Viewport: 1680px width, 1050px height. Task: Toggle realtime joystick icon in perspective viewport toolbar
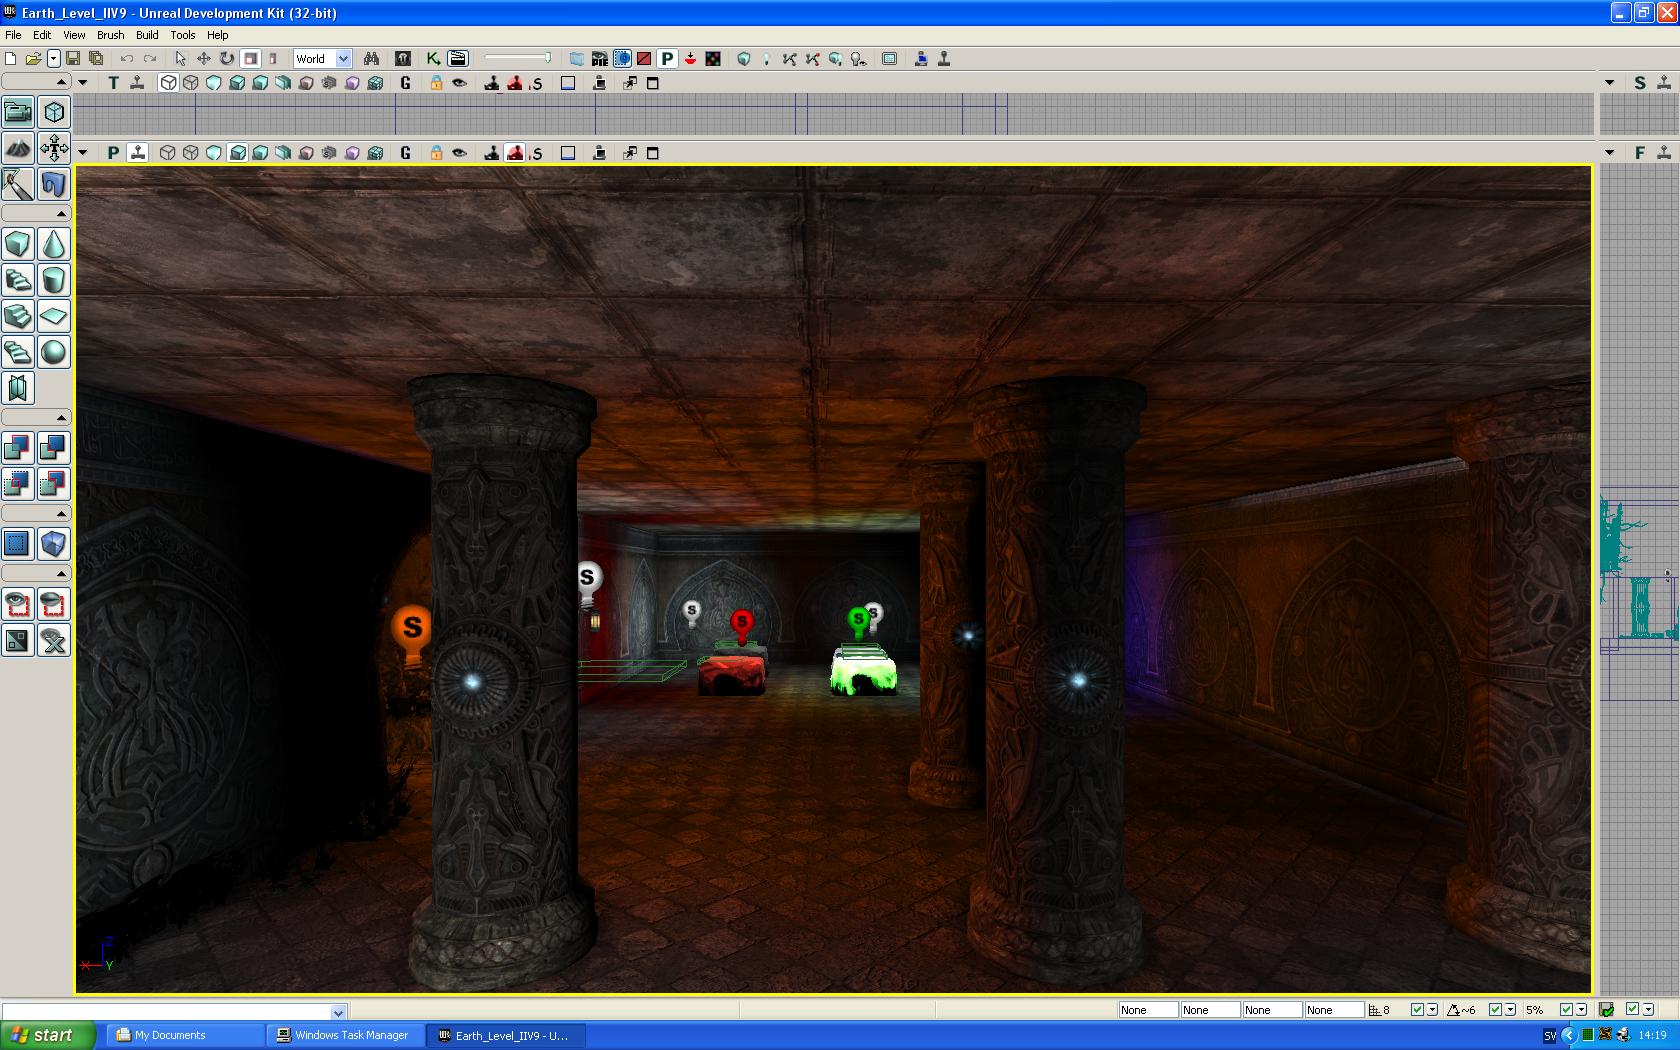[x=138, y=153]
